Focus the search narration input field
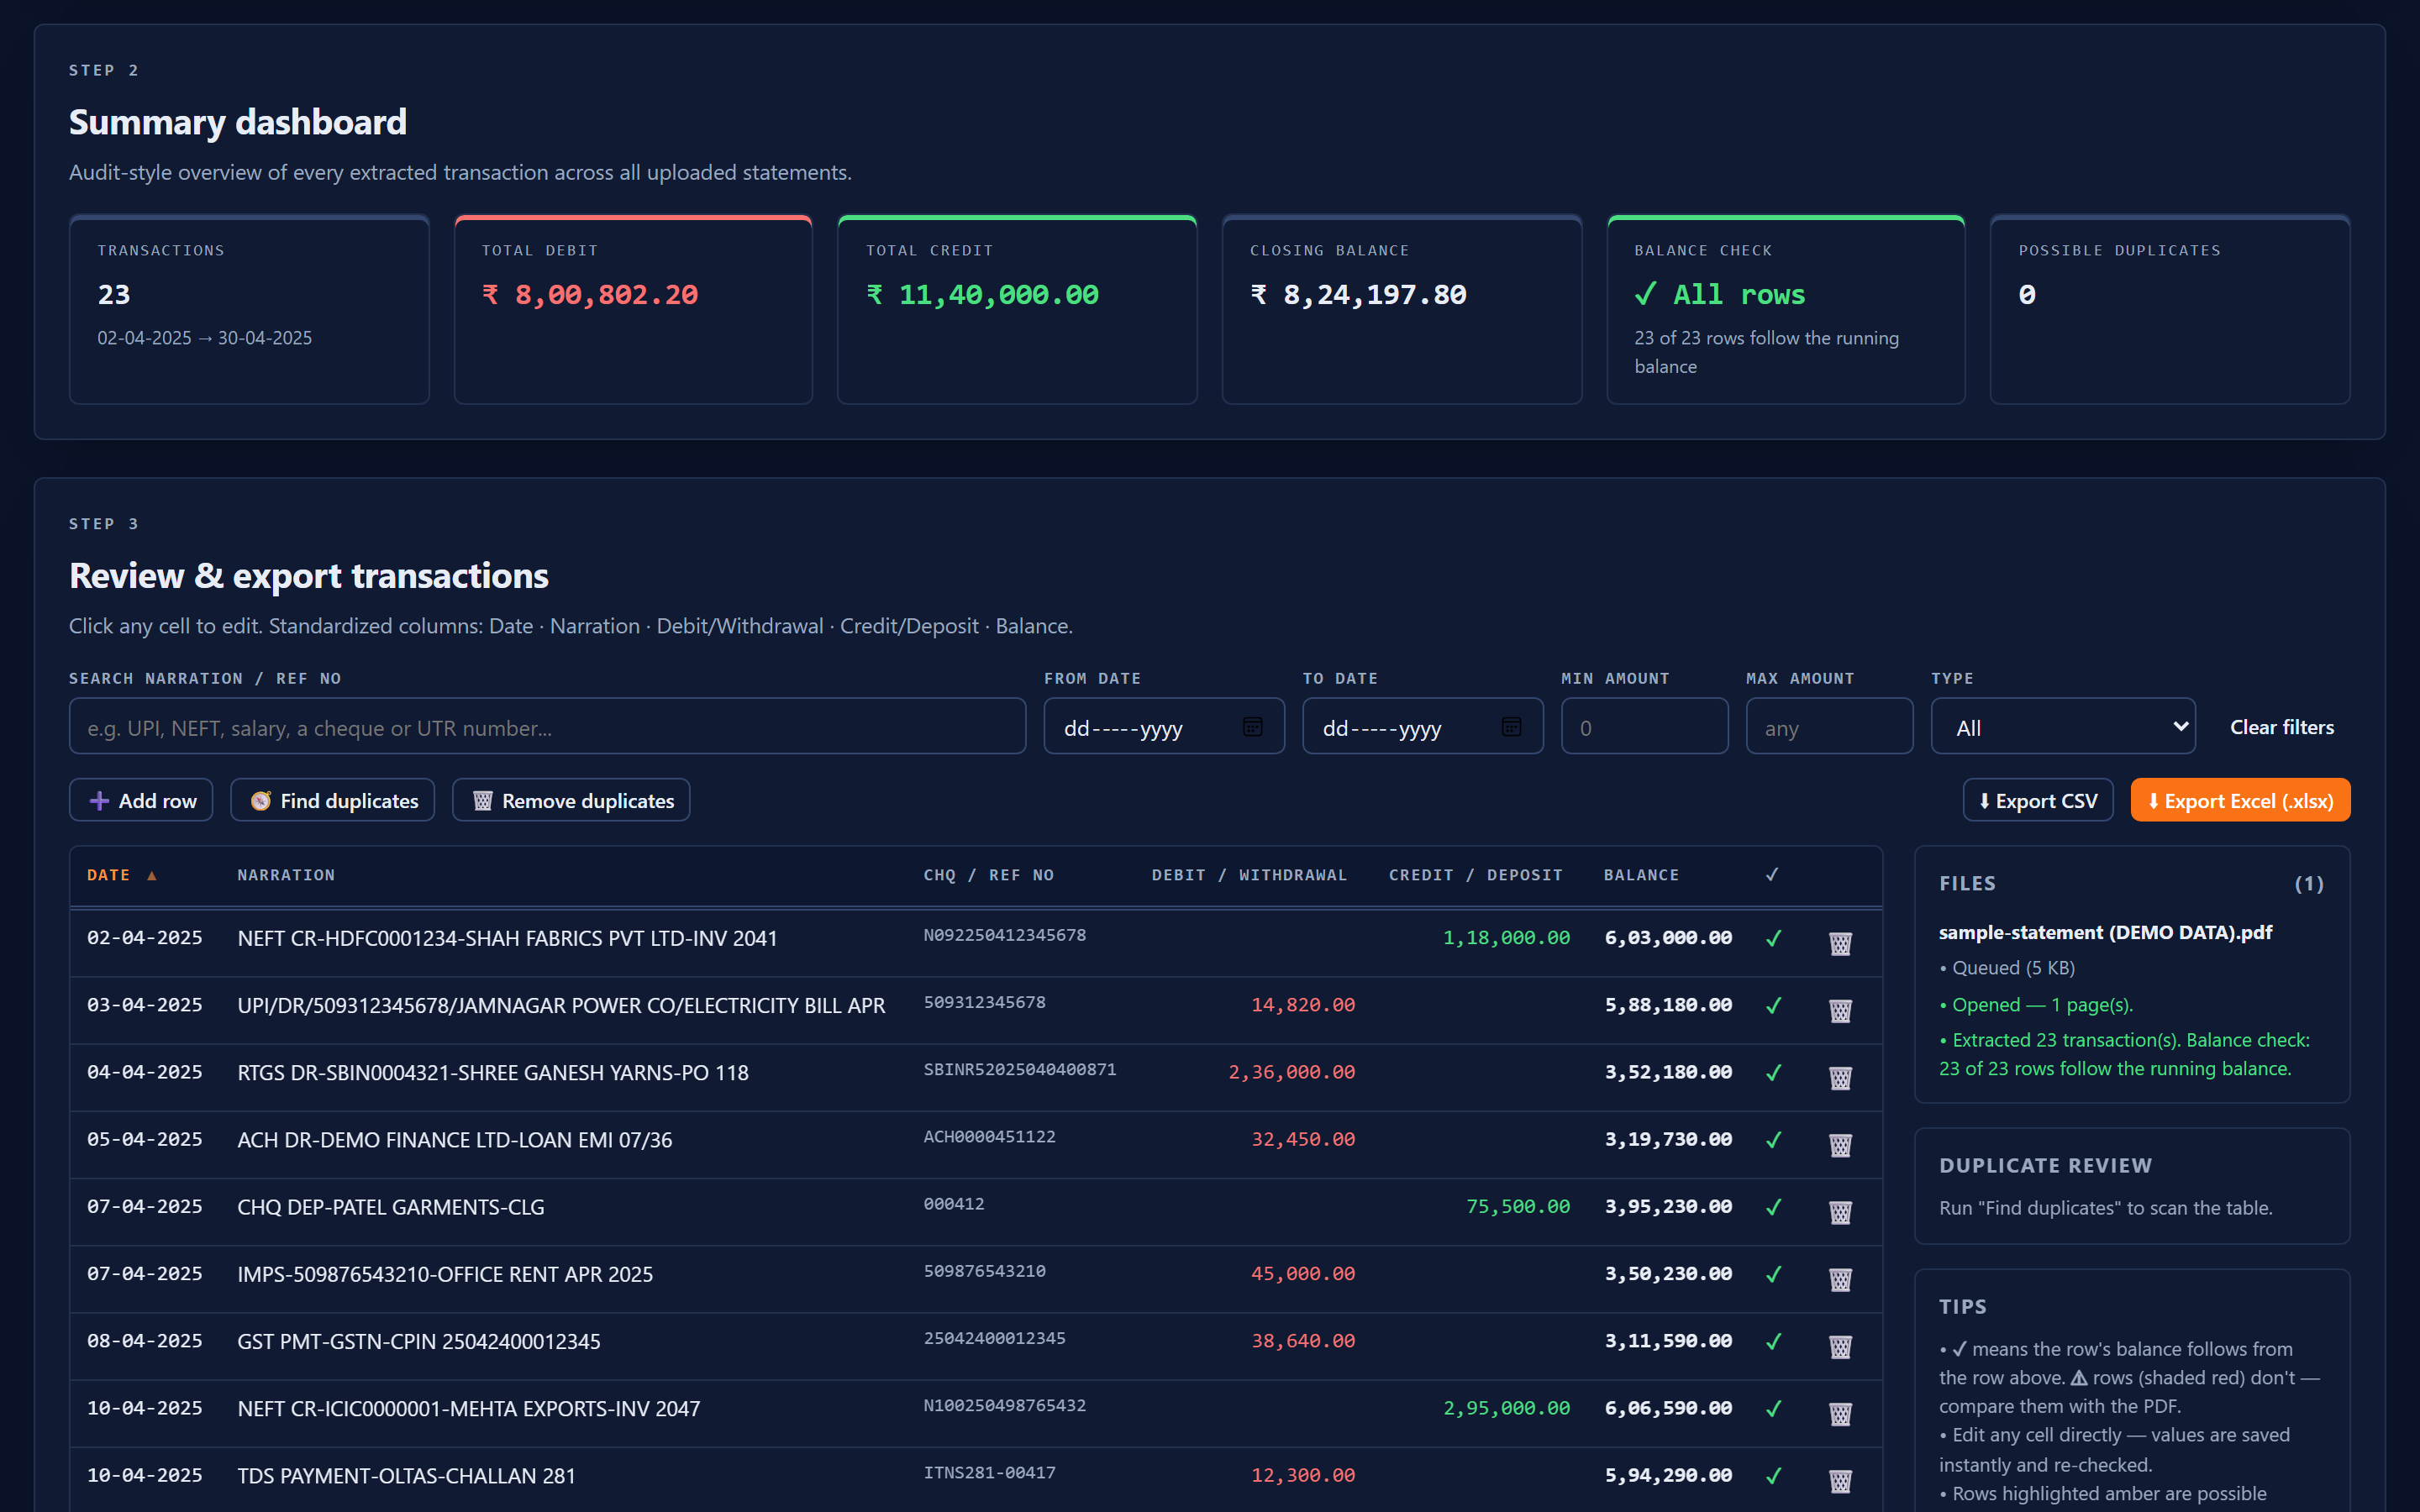2420x1512 pixels. click(x=547, y=727)
